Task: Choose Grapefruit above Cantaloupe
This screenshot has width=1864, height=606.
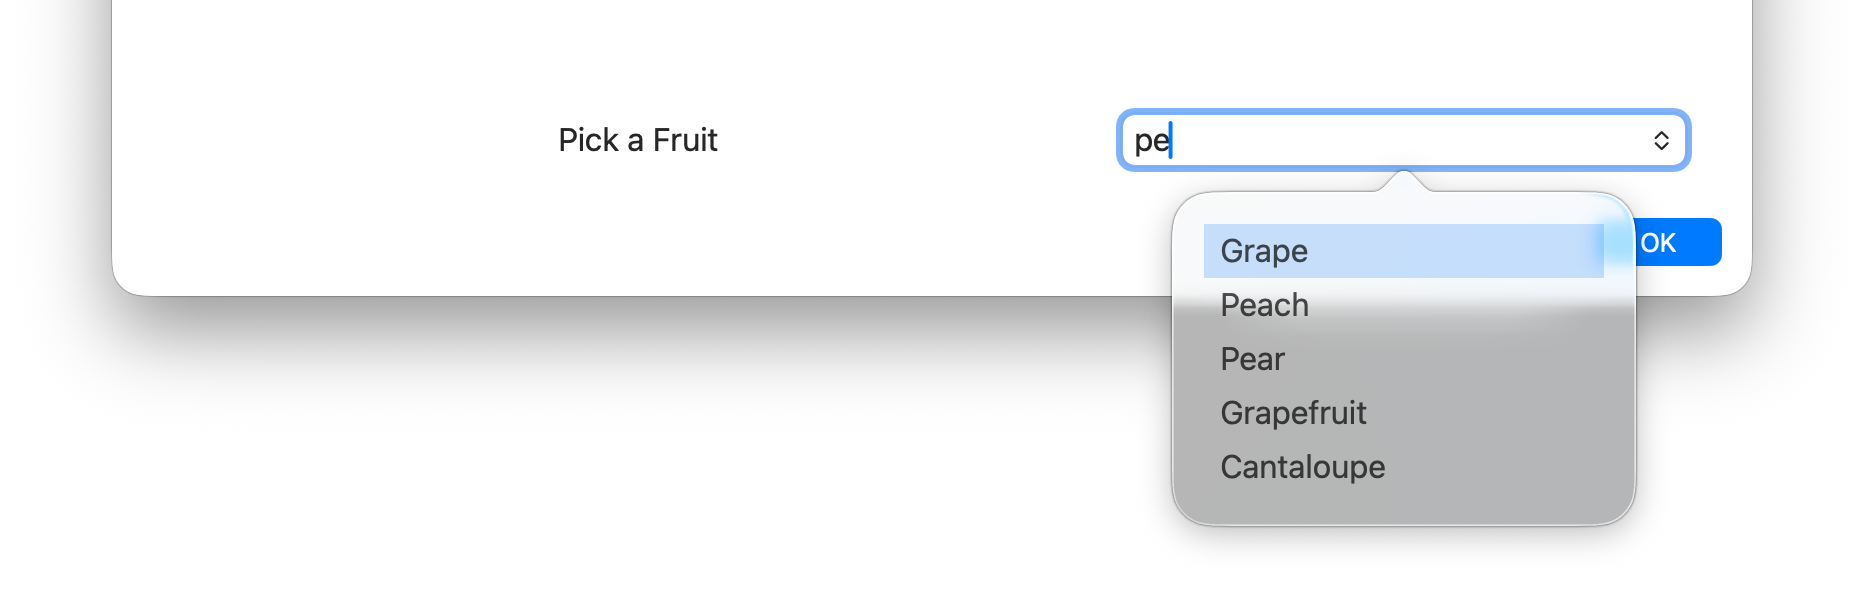Action: (1293, 413)
